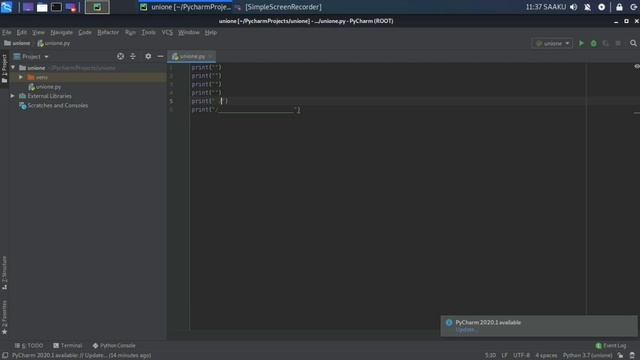Collapse all icon in Project panel header

(x=133, y=56)
